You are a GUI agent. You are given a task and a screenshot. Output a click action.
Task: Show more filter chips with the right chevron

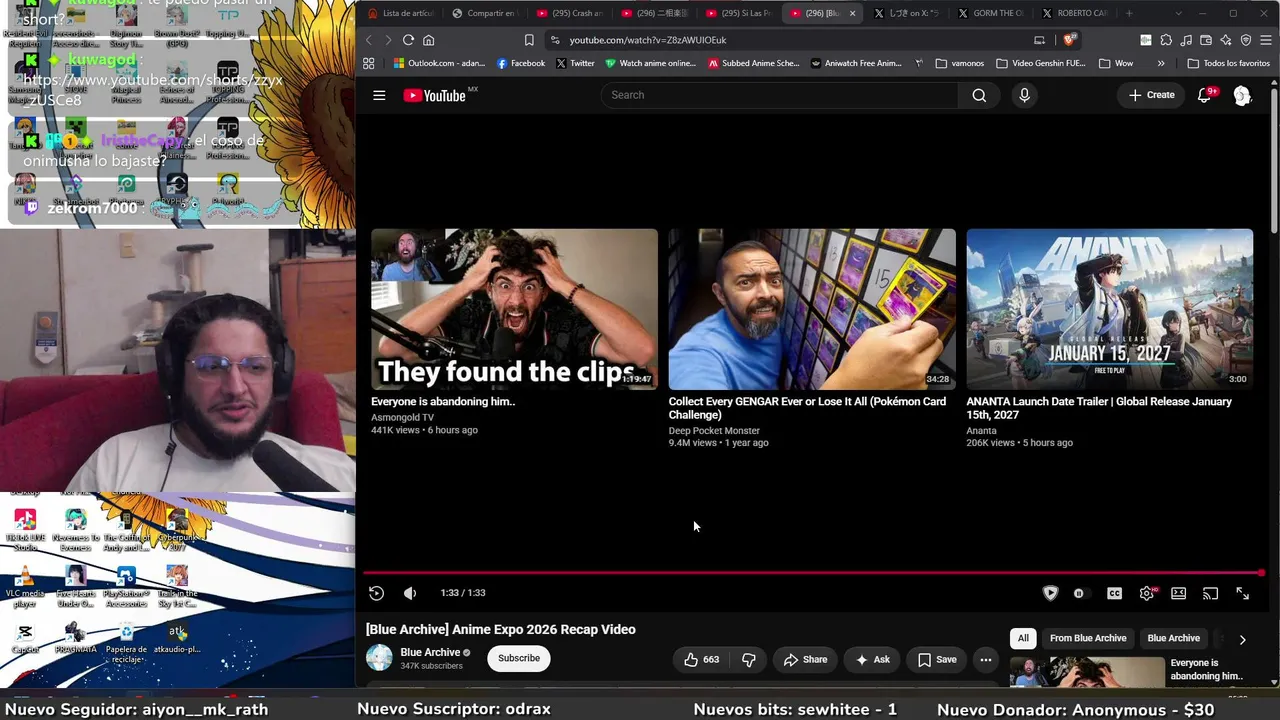pos(1242,639)
